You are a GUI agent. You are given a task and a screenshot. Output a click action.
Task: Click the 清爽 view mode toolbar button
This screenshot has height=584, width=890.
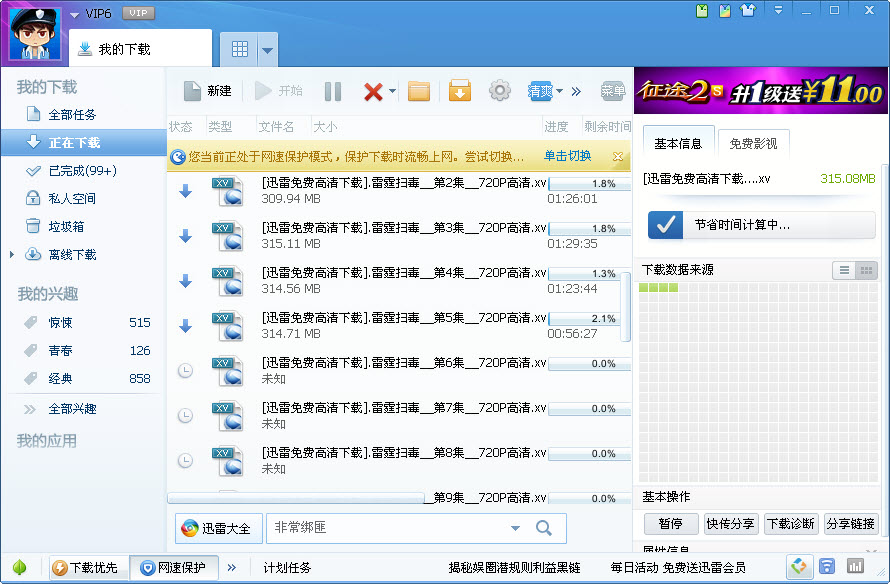pyautogui.click(x=540, y=91)
